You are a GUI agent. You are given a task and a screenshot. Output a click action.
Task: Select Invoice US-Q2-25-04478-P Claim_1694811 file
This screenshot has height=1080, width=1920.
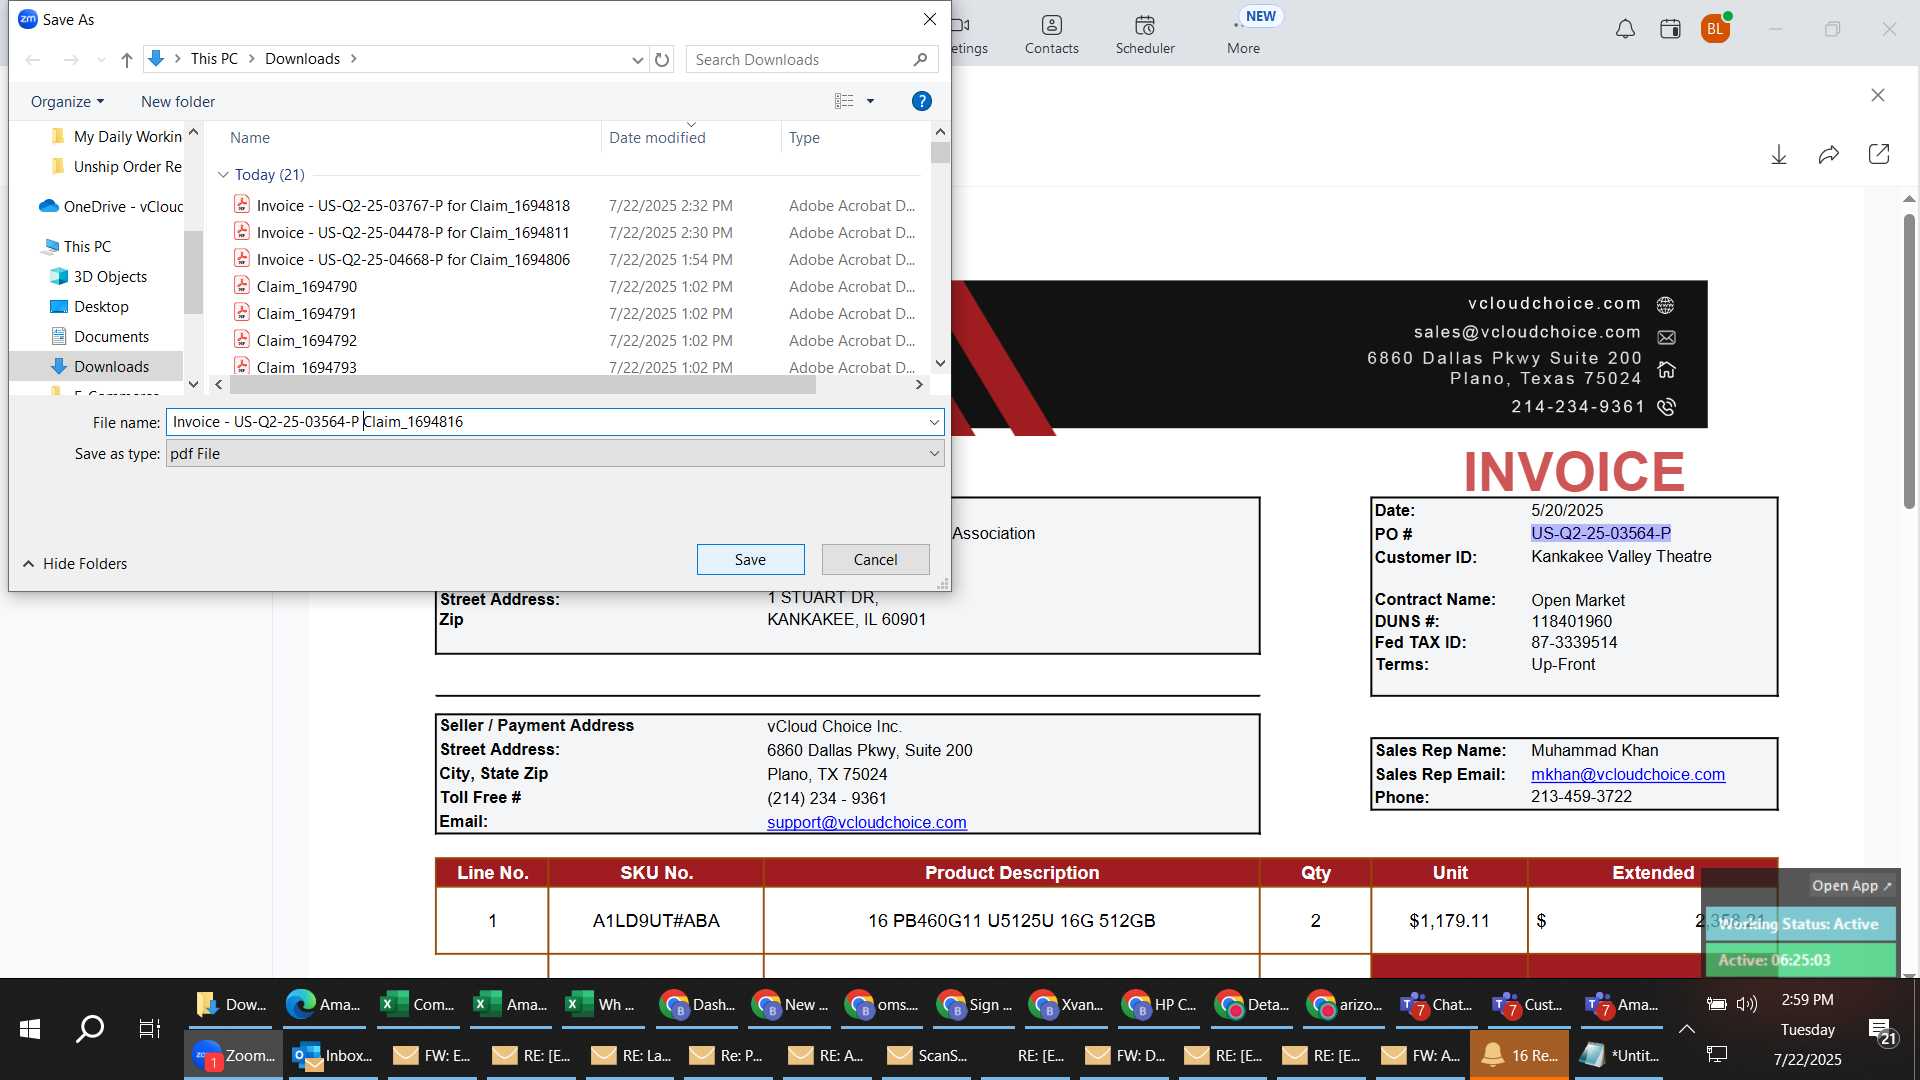[413, 233]
